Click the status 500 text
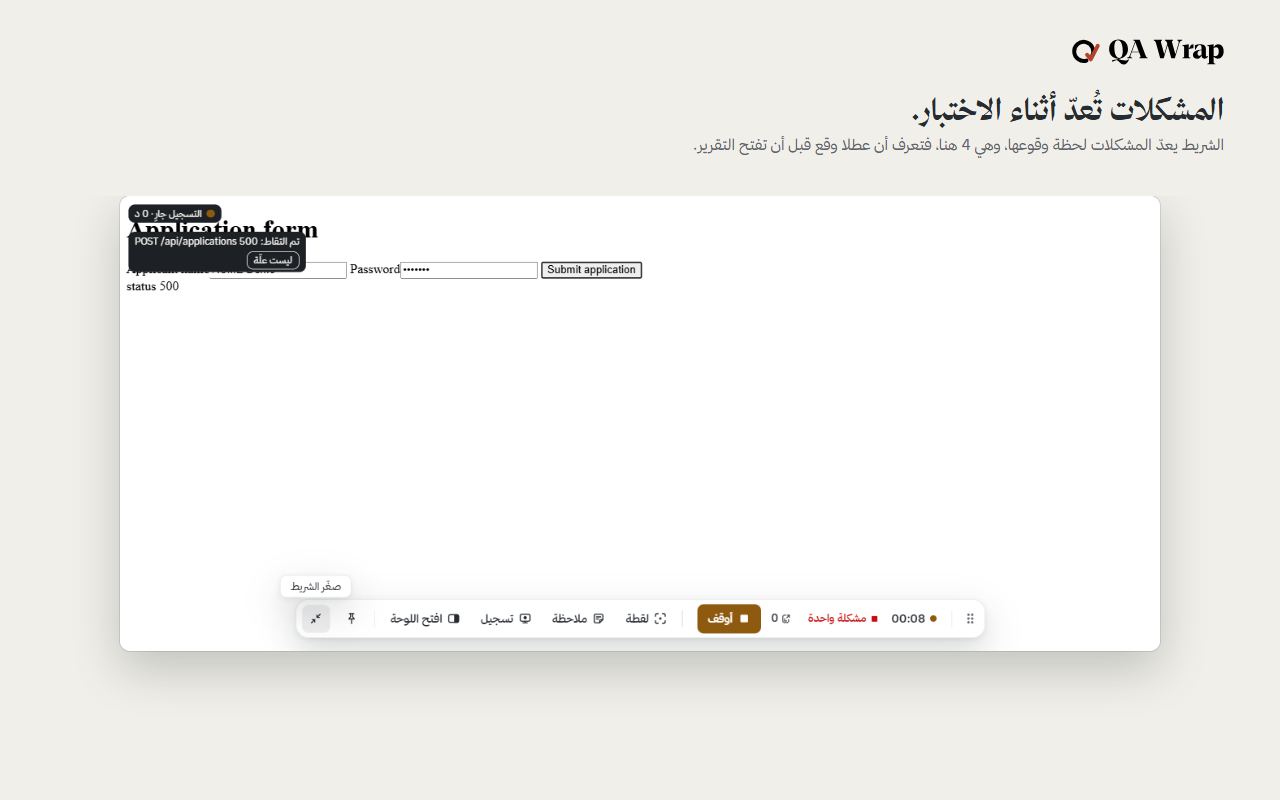The image size is (1280, 800). point(152,287)
